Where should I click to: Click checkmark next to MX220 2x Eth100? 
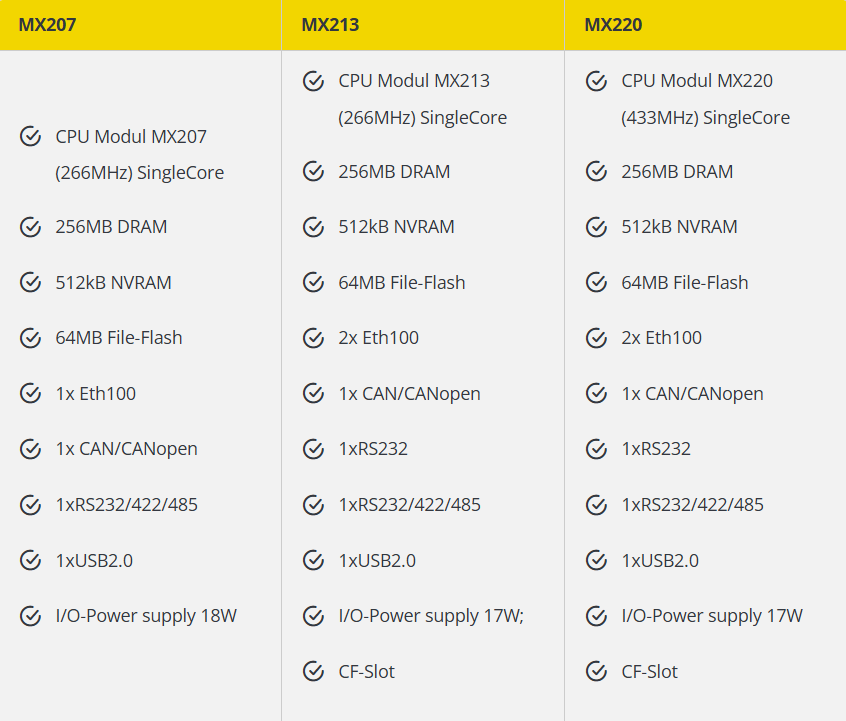596,338
